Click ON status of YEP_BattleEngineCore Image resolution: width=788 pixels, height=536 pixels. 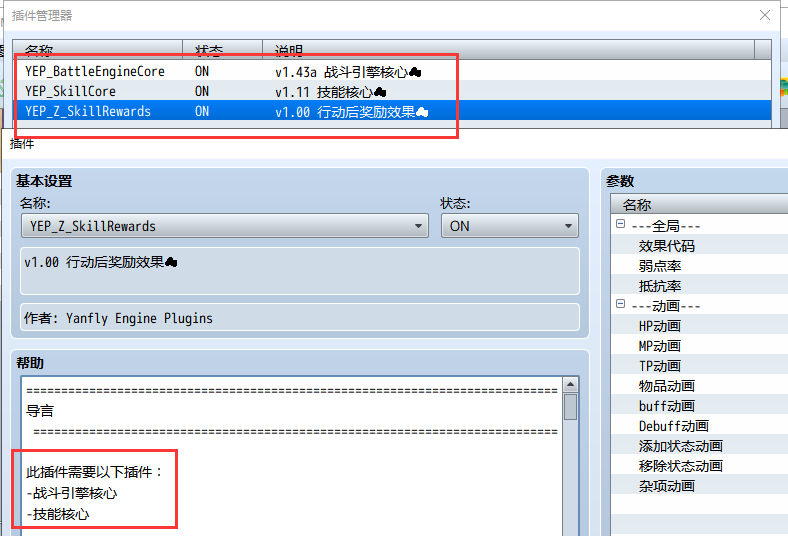pyautogui.click(x=202, y=71)
